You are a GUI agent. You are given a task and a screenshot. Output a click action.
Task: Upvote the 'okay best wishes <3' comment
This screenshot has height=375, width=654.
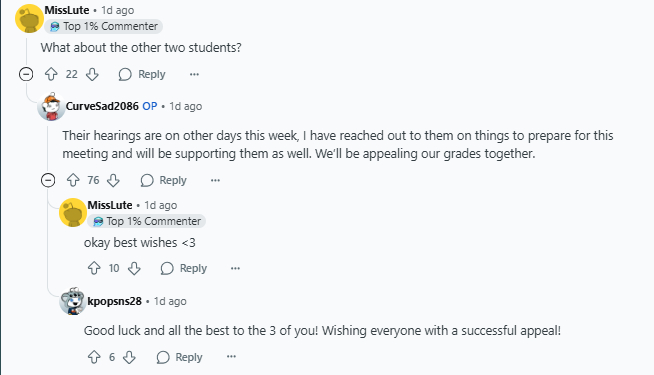[x=94, y=268]
